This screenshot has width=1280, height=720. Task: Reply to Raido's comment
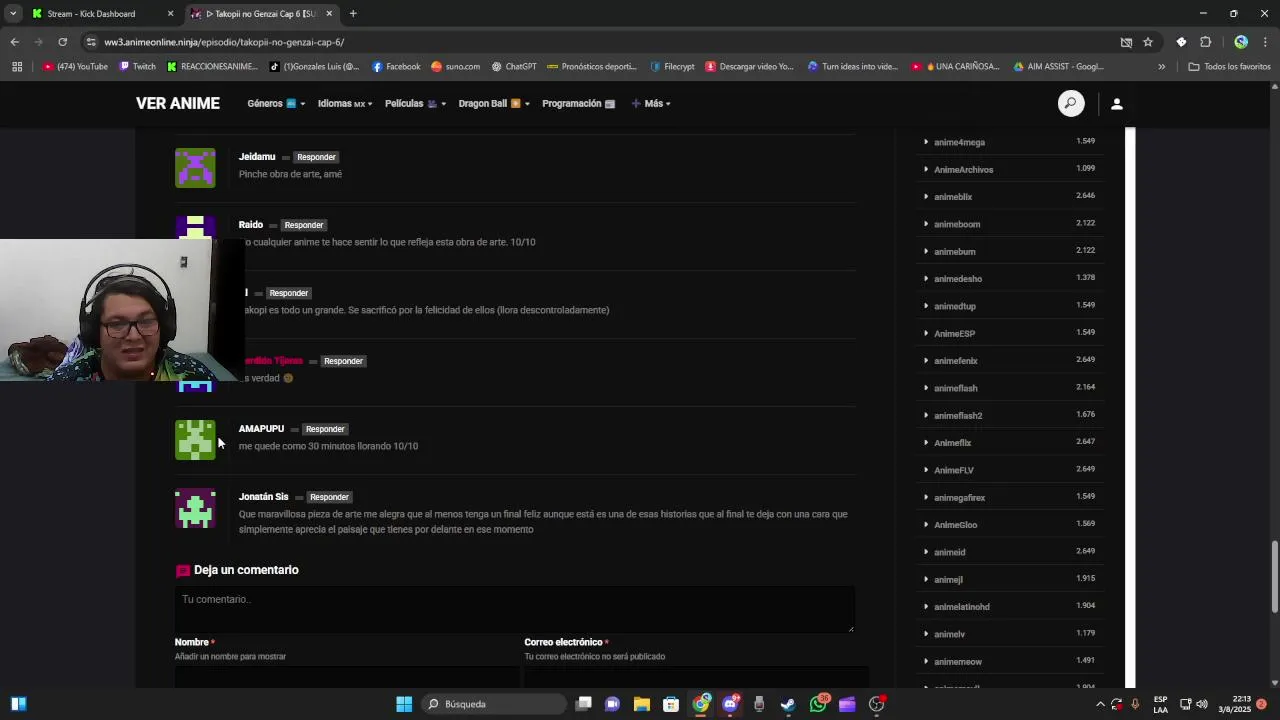point(304,225)
